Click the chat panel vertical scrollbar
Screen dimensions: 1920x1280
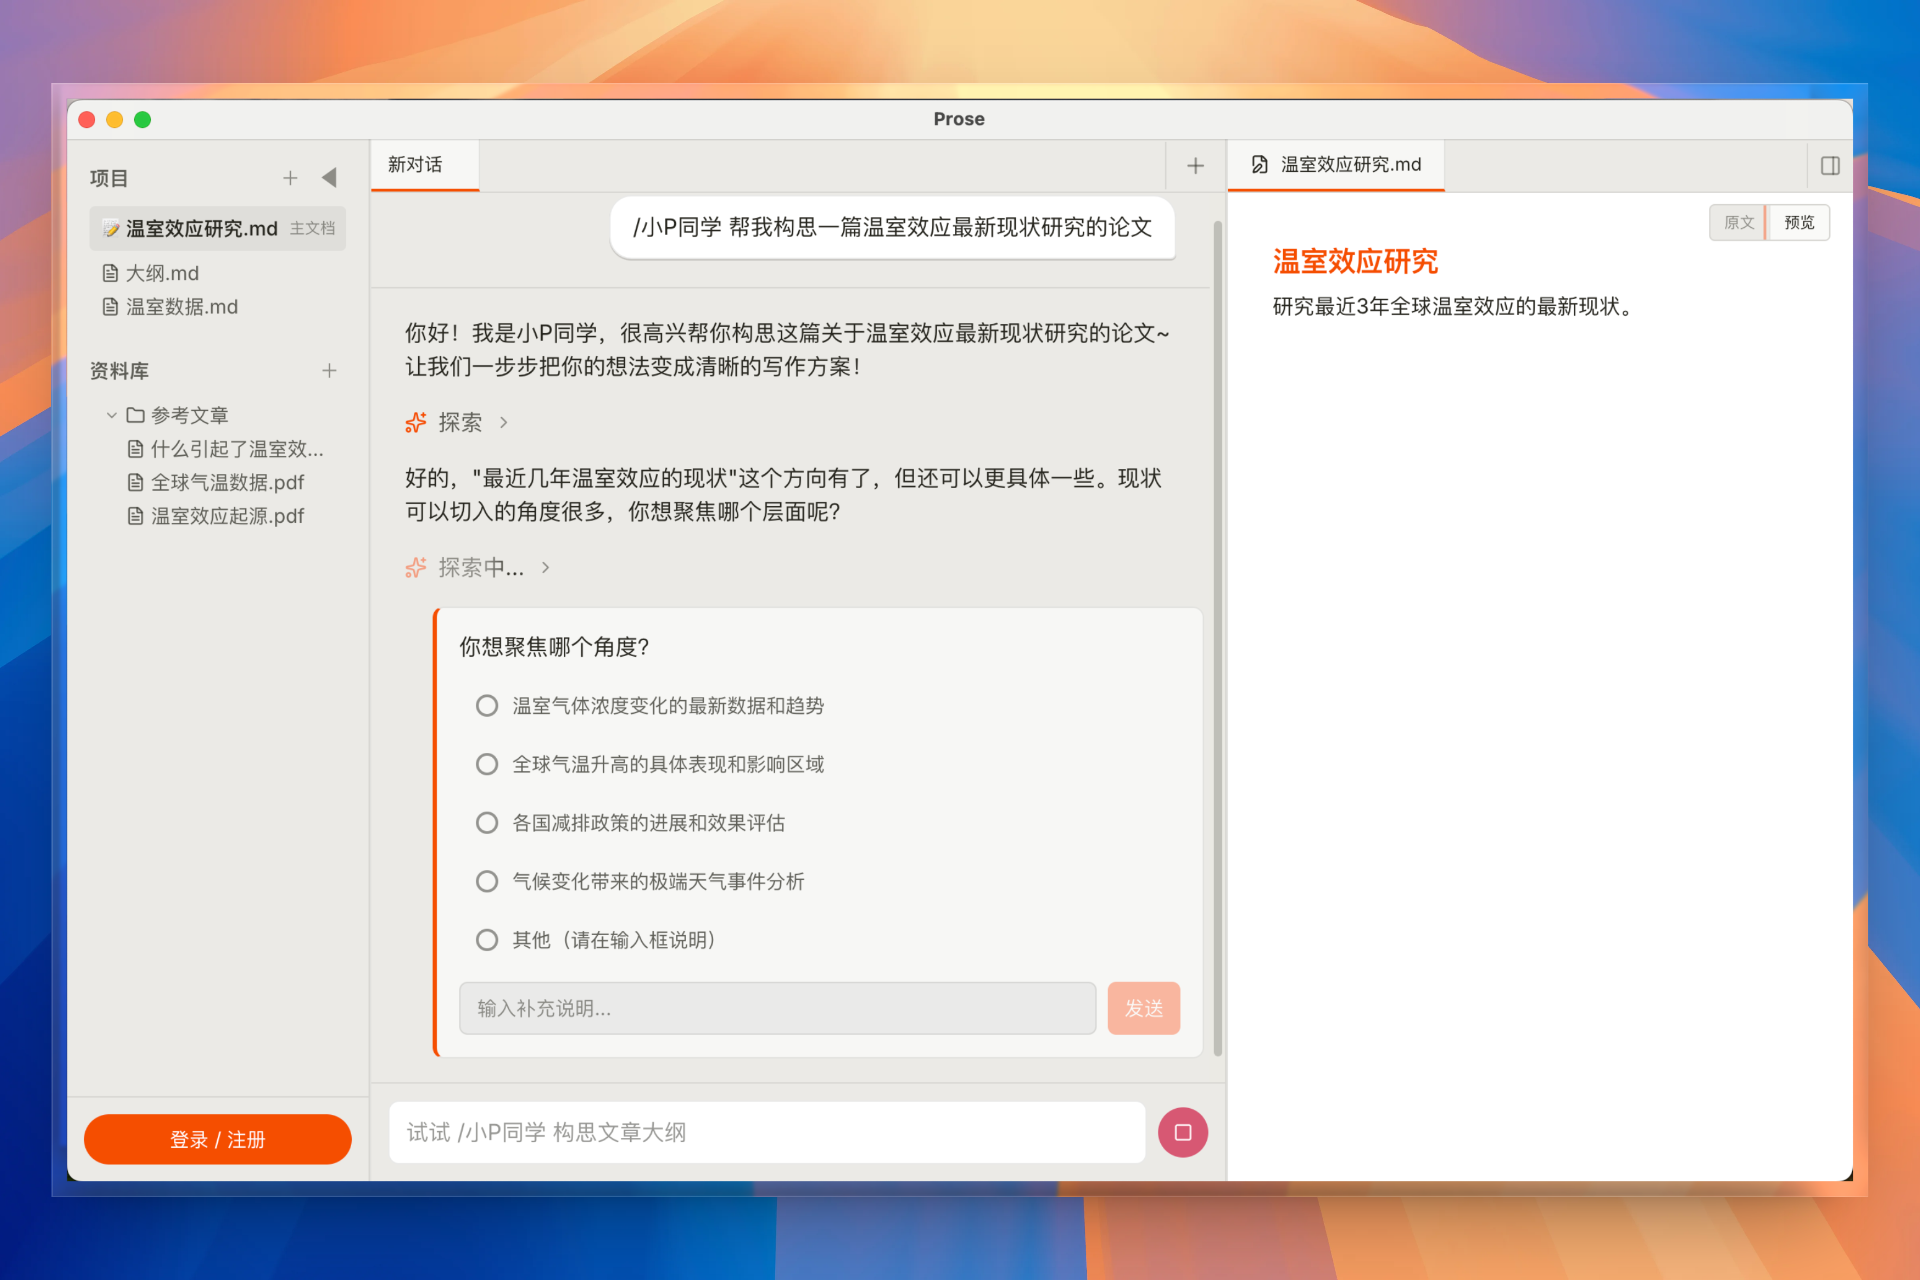click(x=1217, y=640)
